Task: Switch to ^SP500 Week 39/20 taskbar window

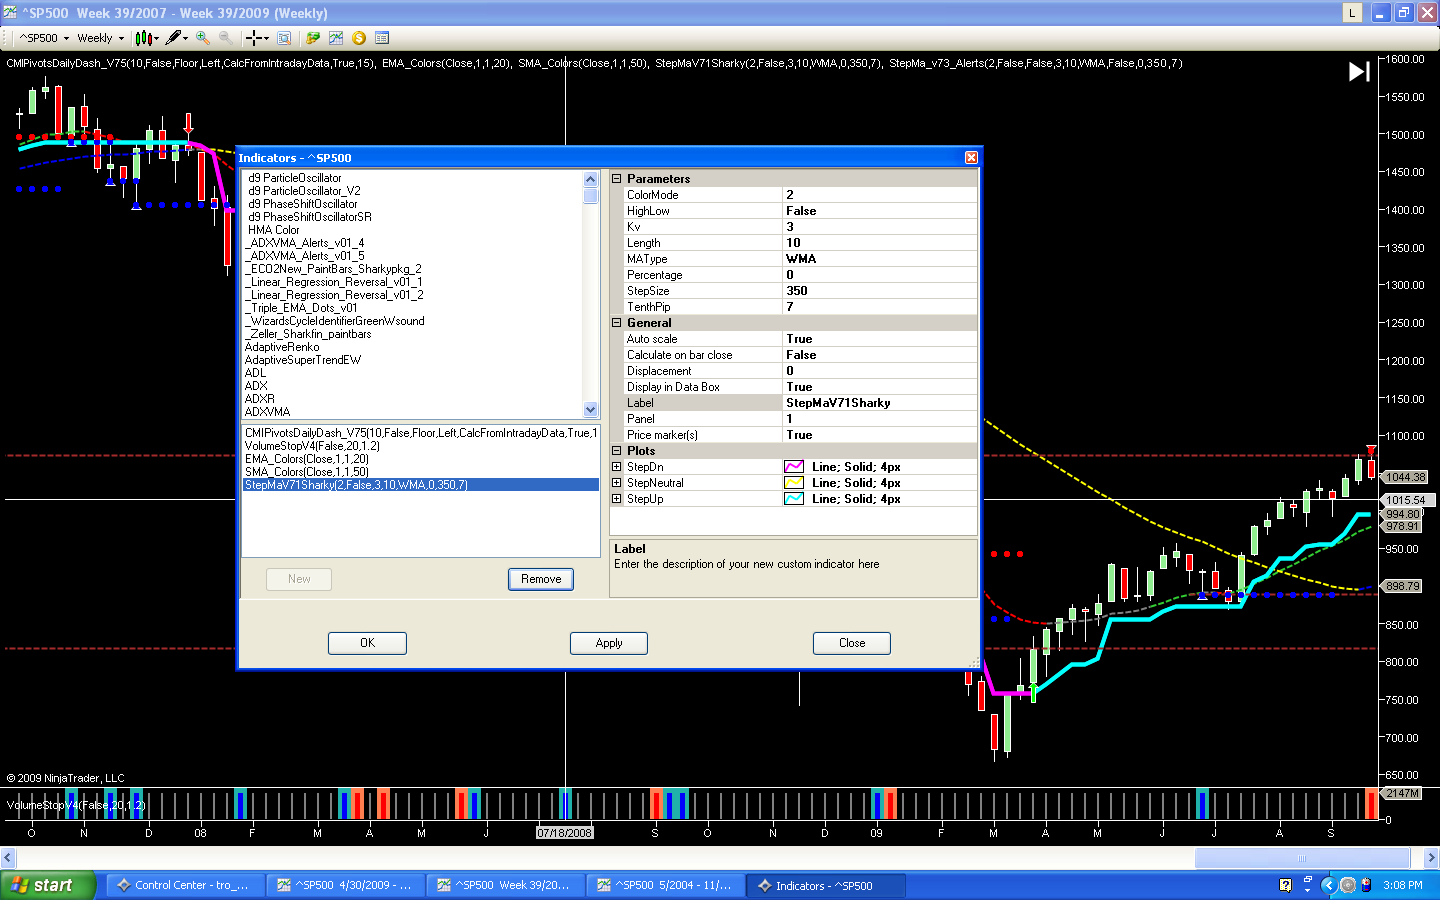Action: pyautogui.click(x=505, y=885)
